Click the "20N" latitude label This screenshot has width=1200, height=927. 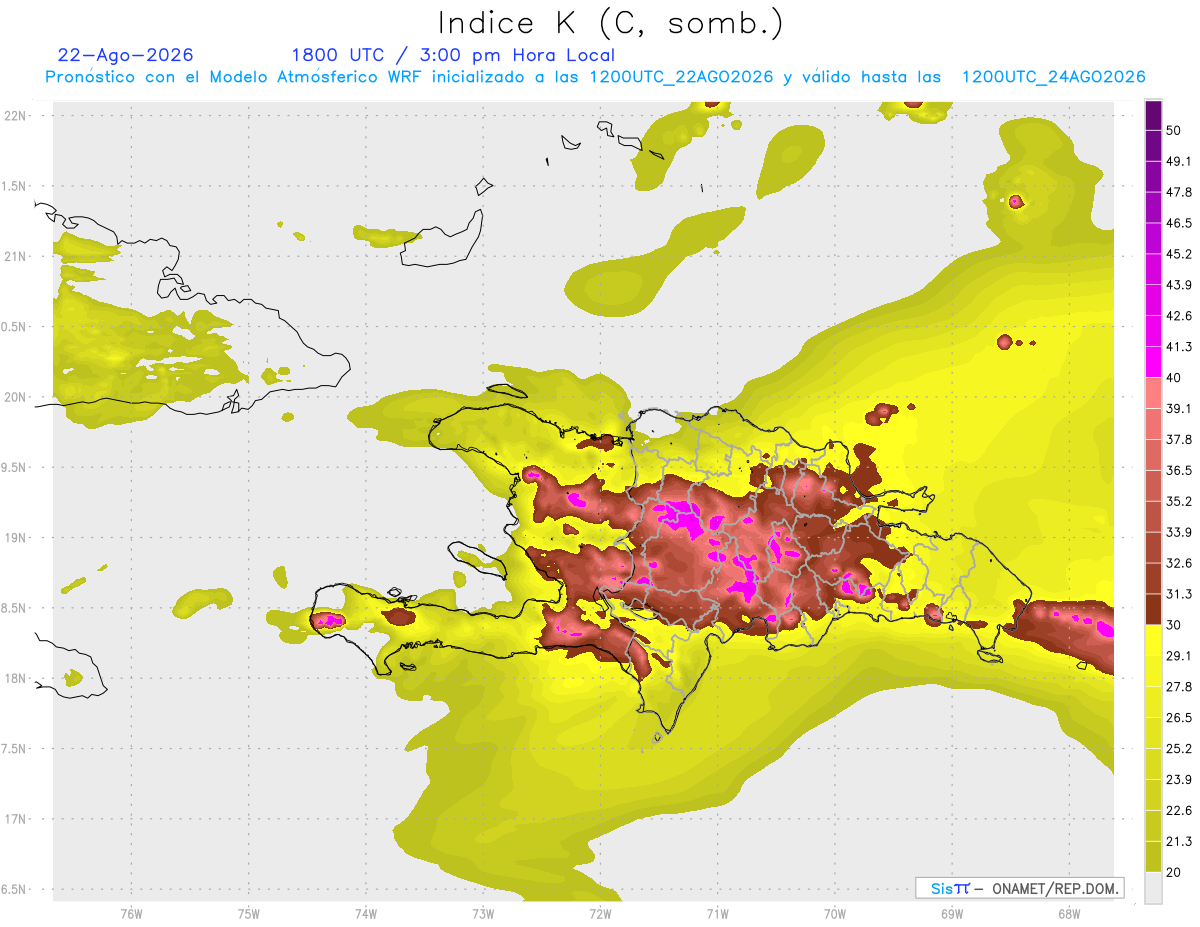tap(15, 397)
